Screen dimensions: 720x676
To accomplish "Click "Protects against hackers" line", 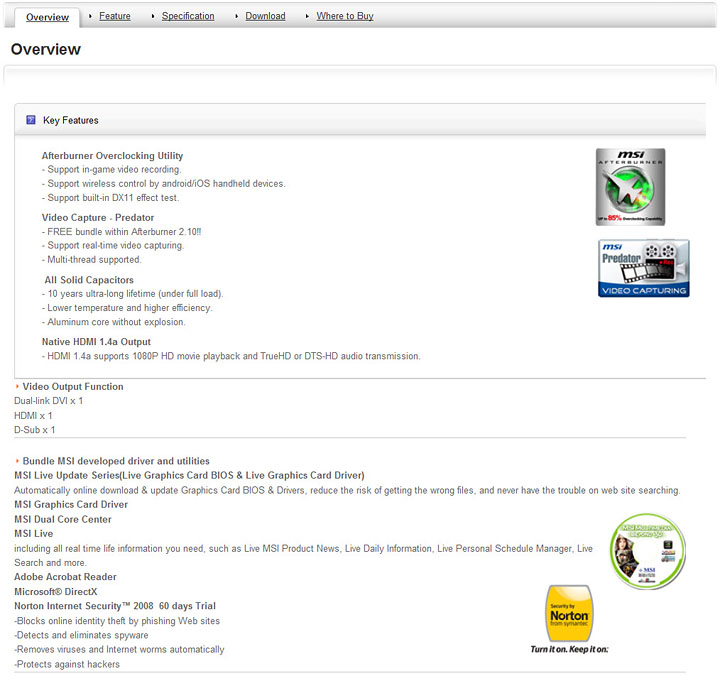I will (67, 664).
